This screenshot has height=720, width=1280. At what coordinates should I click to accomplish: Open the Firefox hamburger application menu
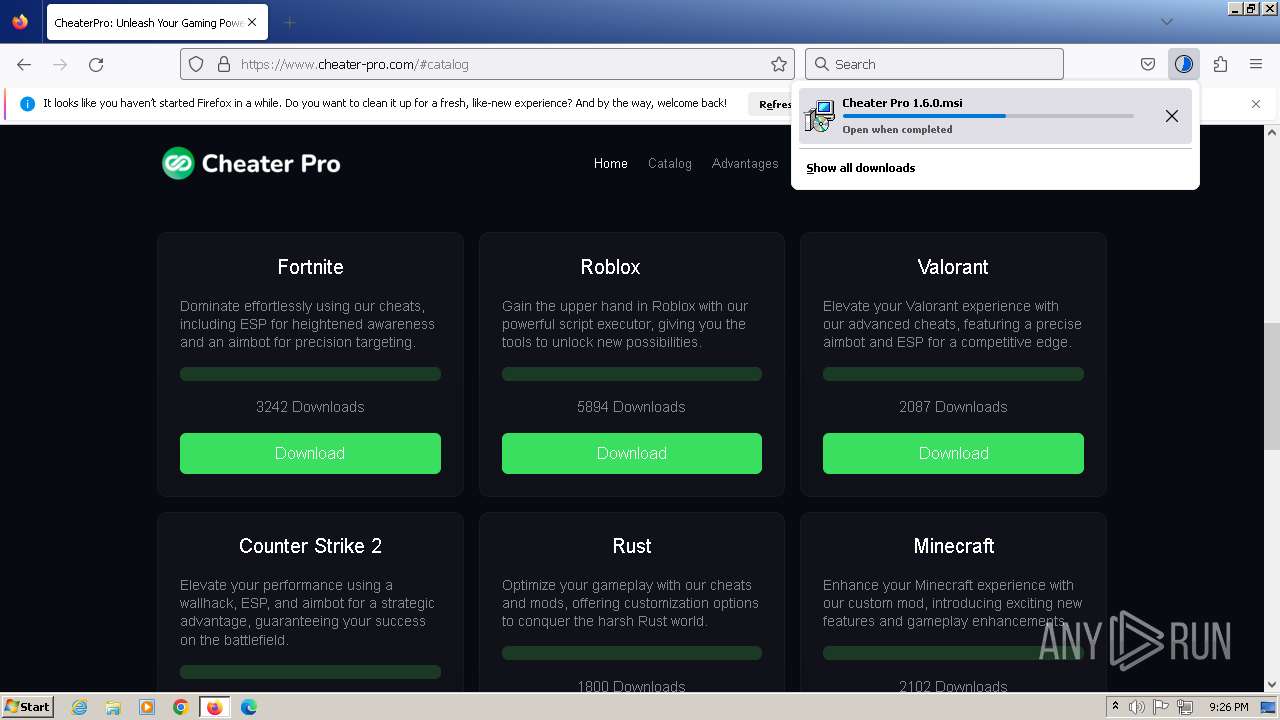pyautogui.click(x=1256, y=64)
